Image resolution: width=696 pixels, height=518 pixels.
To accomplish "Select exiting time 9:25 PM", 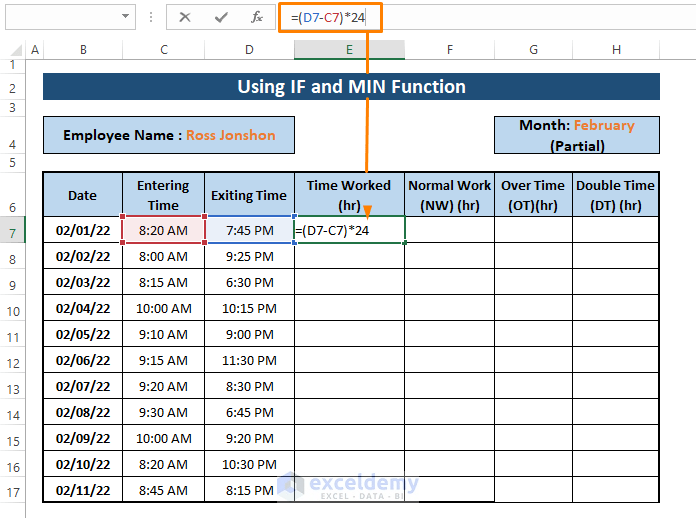I will coord(249,256).
